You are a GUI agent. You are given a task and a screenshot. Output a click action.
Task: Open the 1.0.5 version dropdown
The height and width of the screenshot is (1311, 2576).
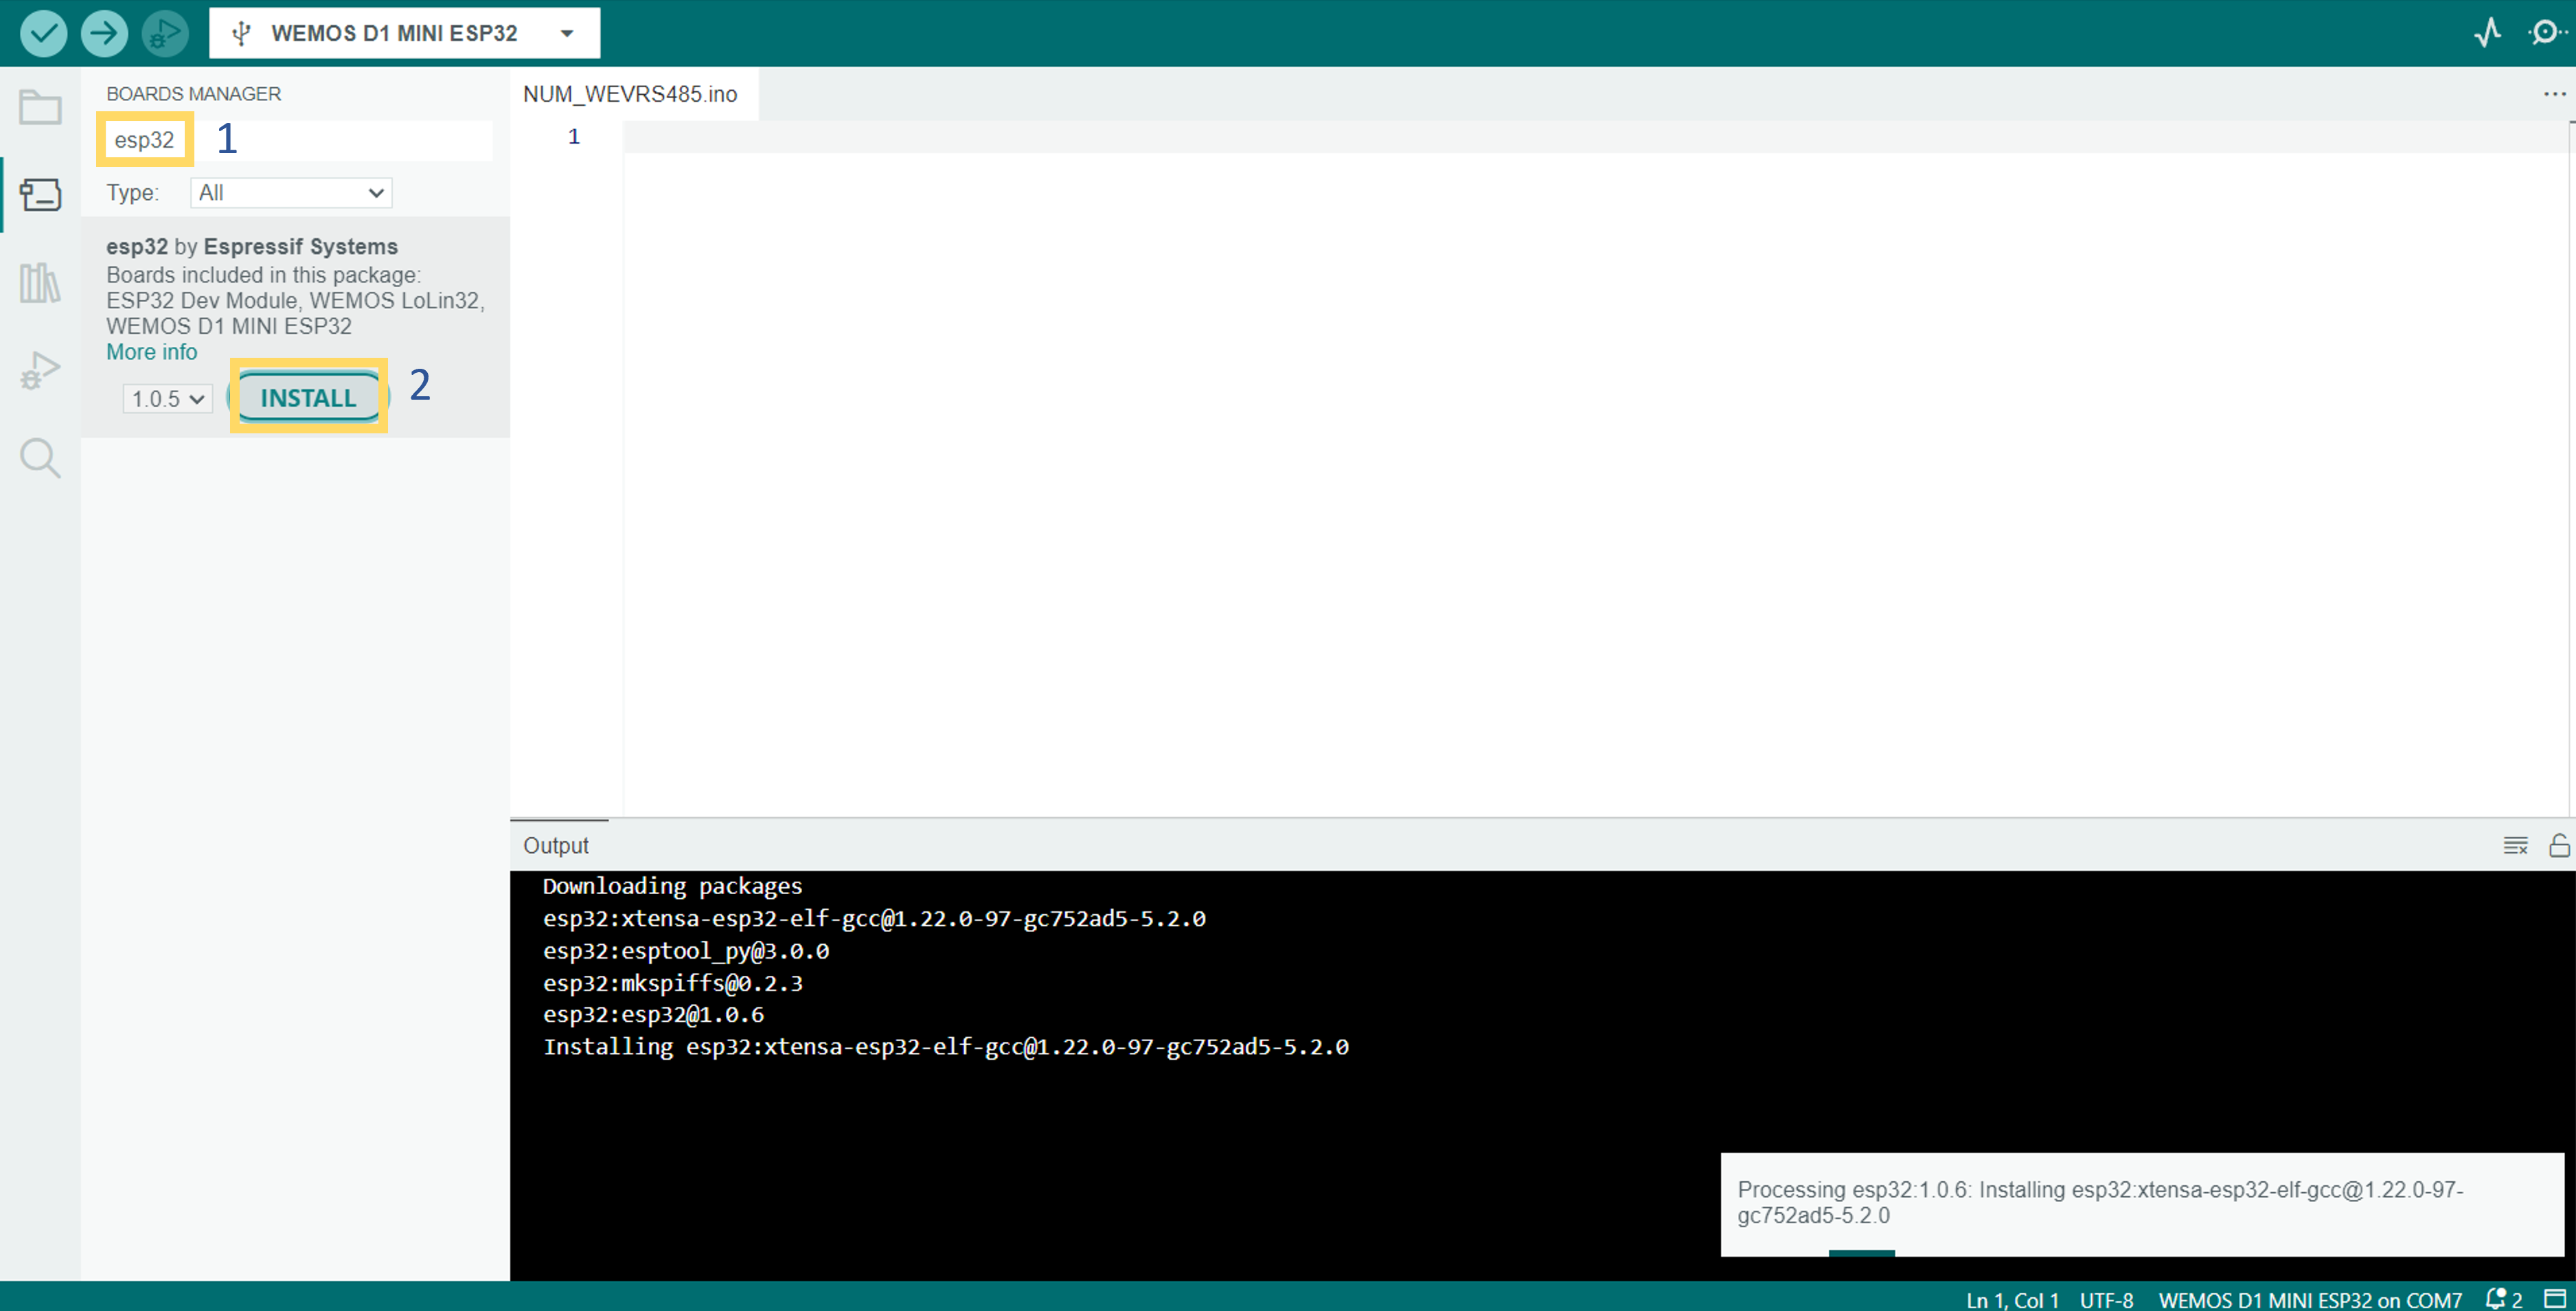[x=168, y=399]
